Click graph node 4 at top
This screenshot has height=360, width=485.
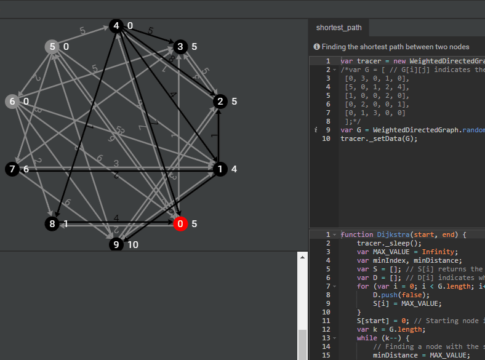click(x=116, y=26)
